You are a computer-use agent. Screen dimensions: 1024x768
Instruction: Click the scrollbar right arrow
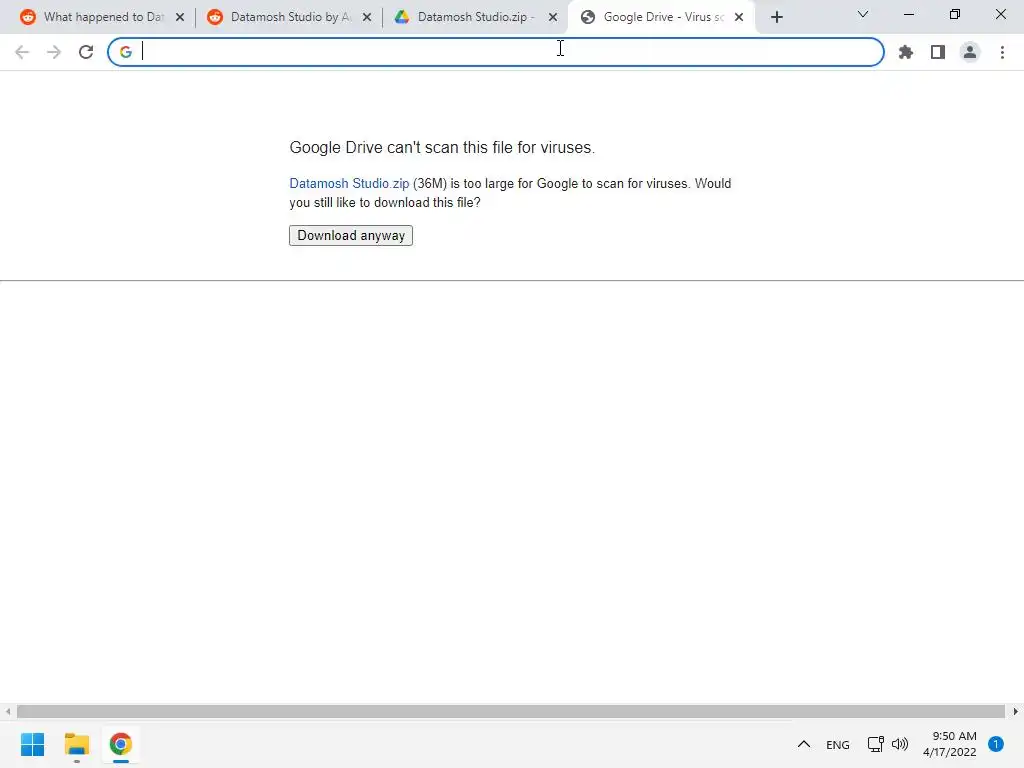1016,711
